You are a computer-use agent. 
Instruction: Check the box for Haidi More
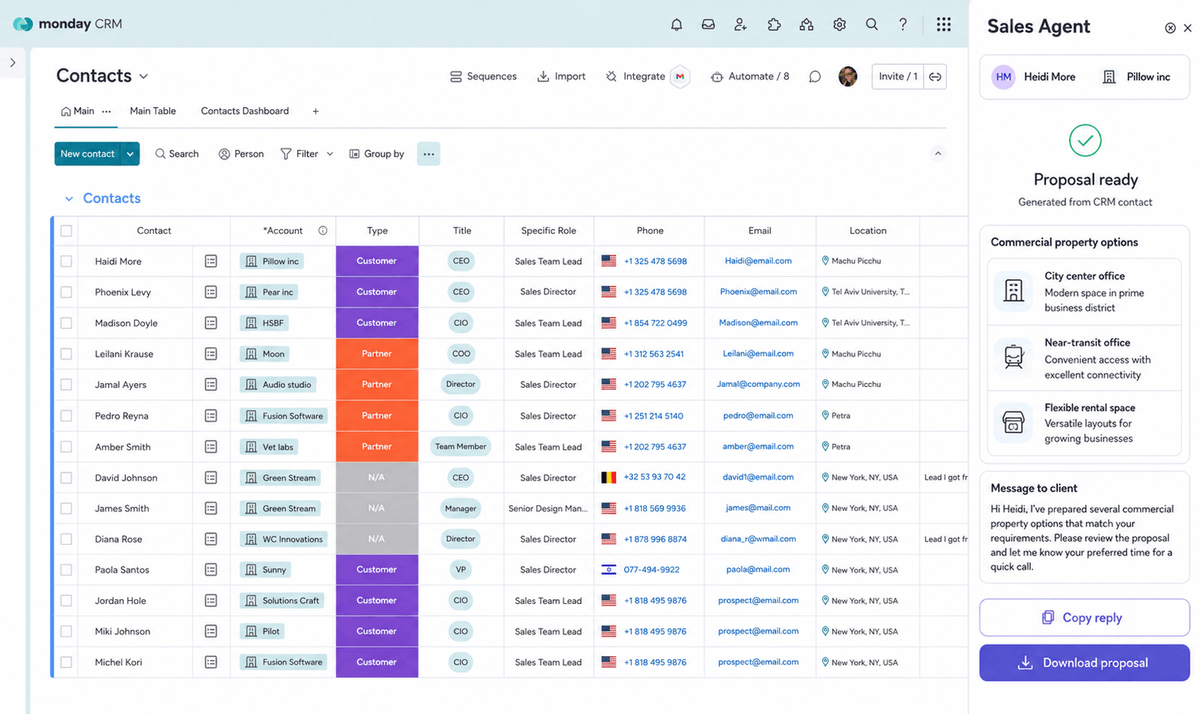click(66, 261)
